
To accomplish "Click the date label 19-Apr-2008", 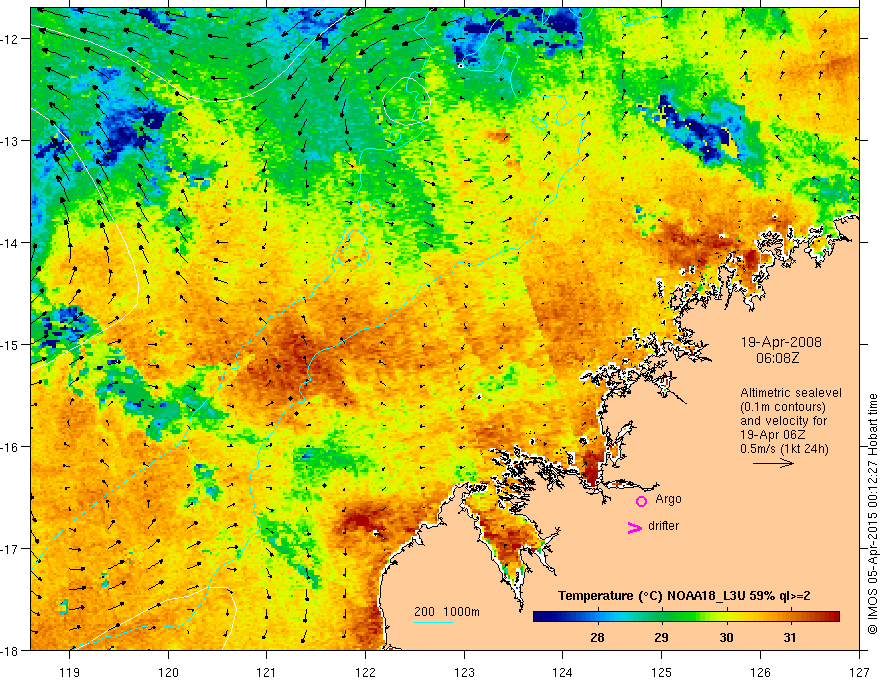I will click(x=781, y=342).
